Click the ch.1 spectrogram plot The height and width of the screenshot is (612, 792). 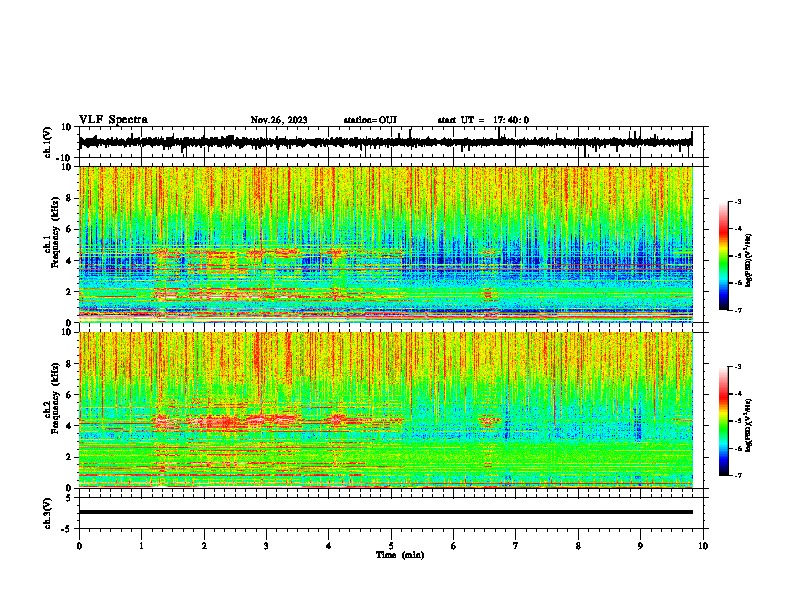pyautogui.click(x=386, y=244)
